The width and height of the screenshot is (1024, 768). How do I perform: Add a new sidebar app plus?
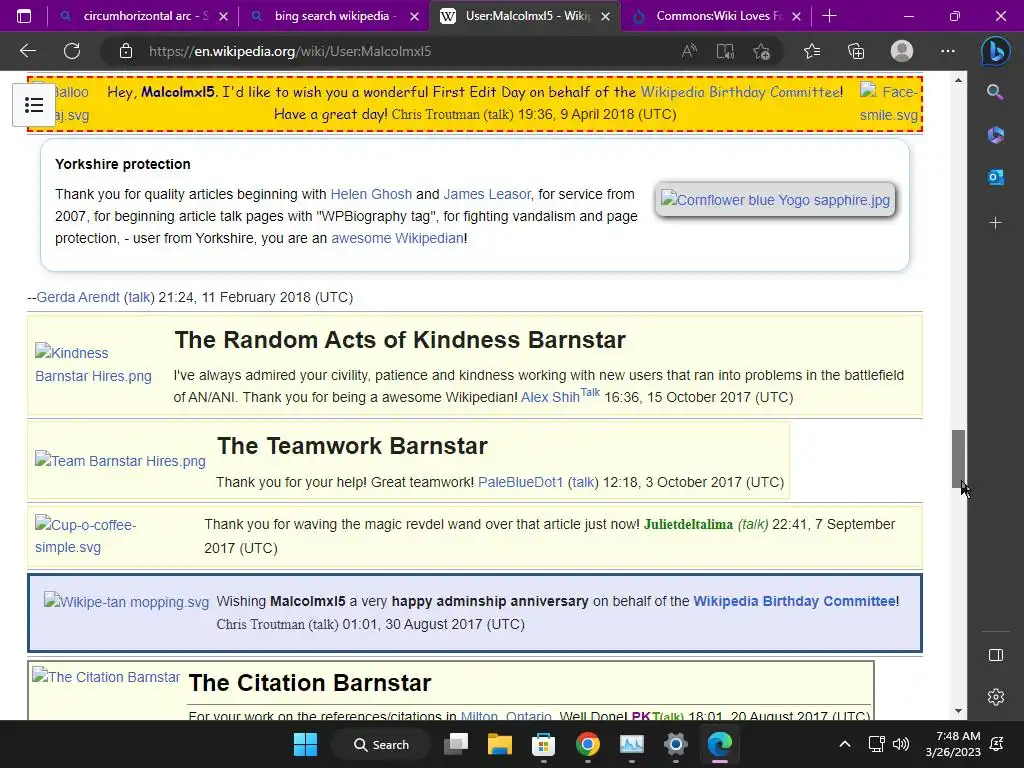[995, 223]
